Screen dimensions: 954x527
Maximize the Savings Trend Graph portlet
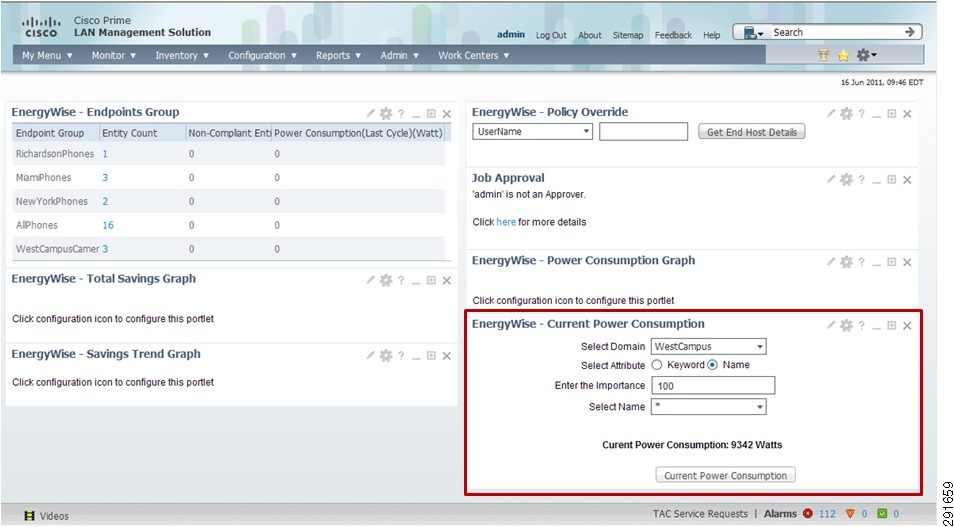[x=431, y=355]
